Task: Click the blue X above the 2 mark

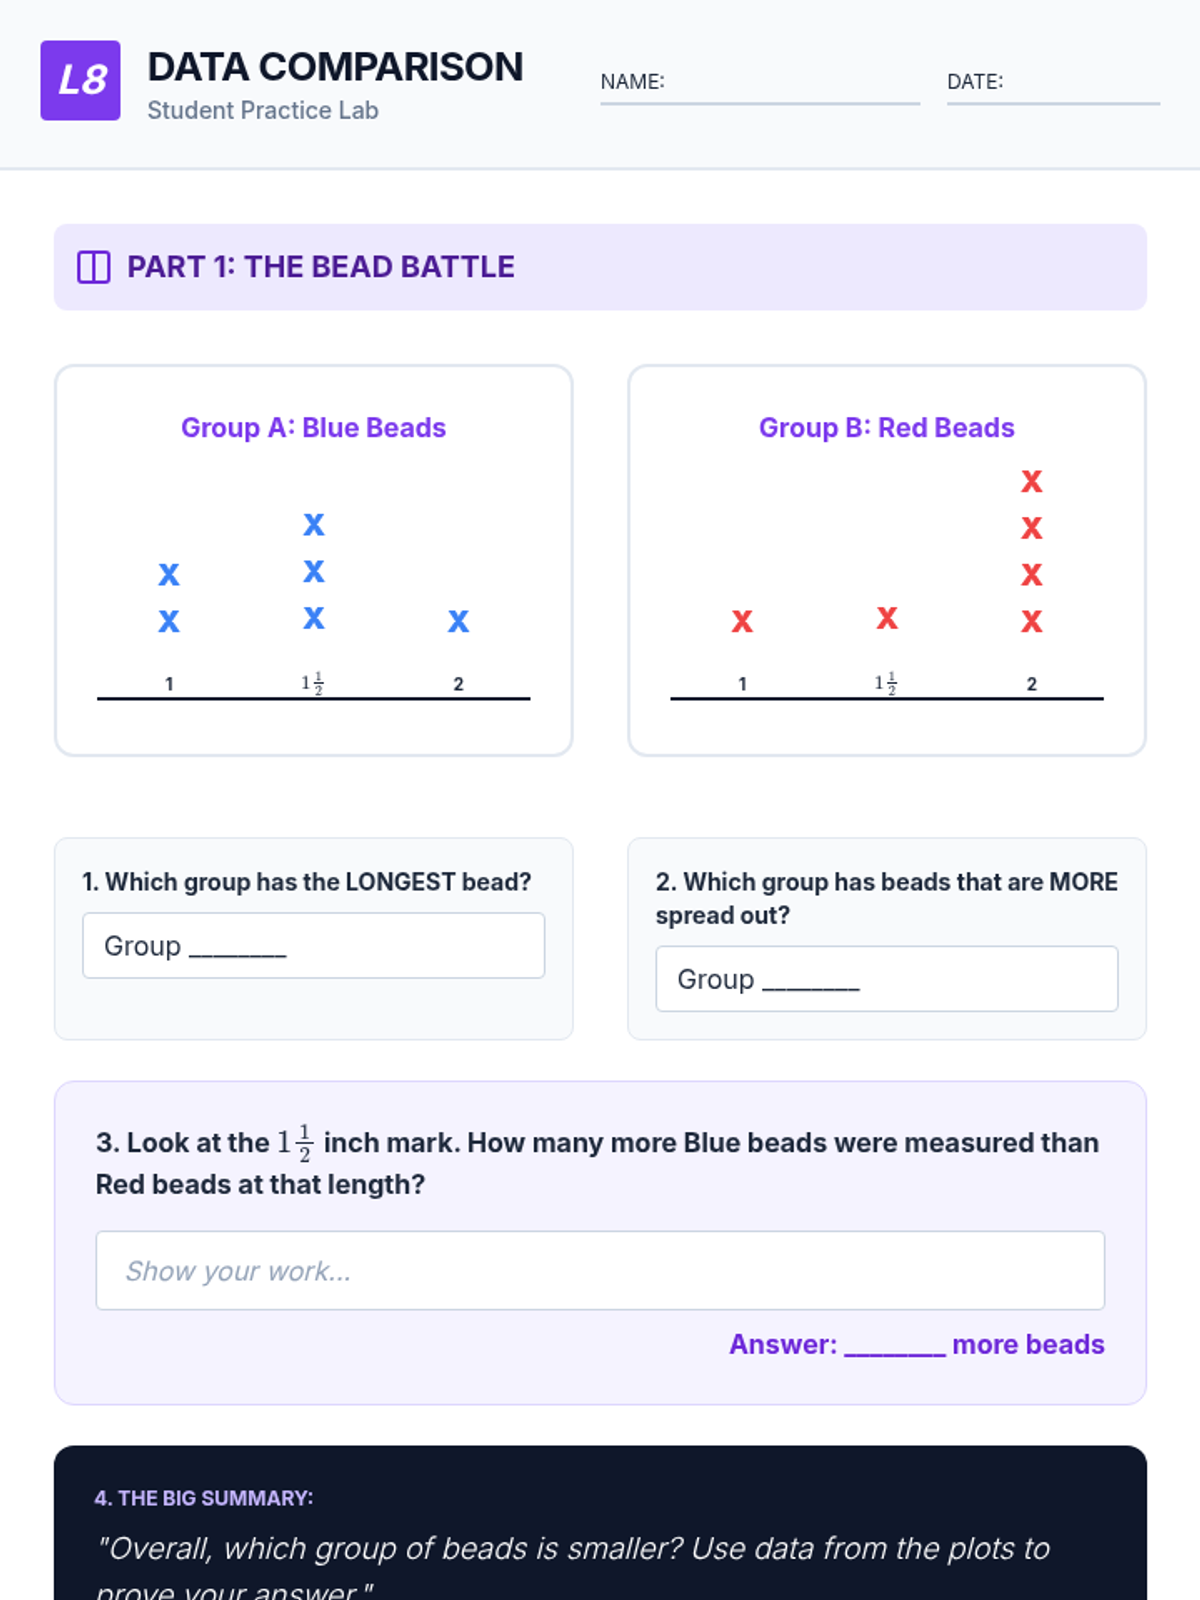Action: (x=458, y=621)
